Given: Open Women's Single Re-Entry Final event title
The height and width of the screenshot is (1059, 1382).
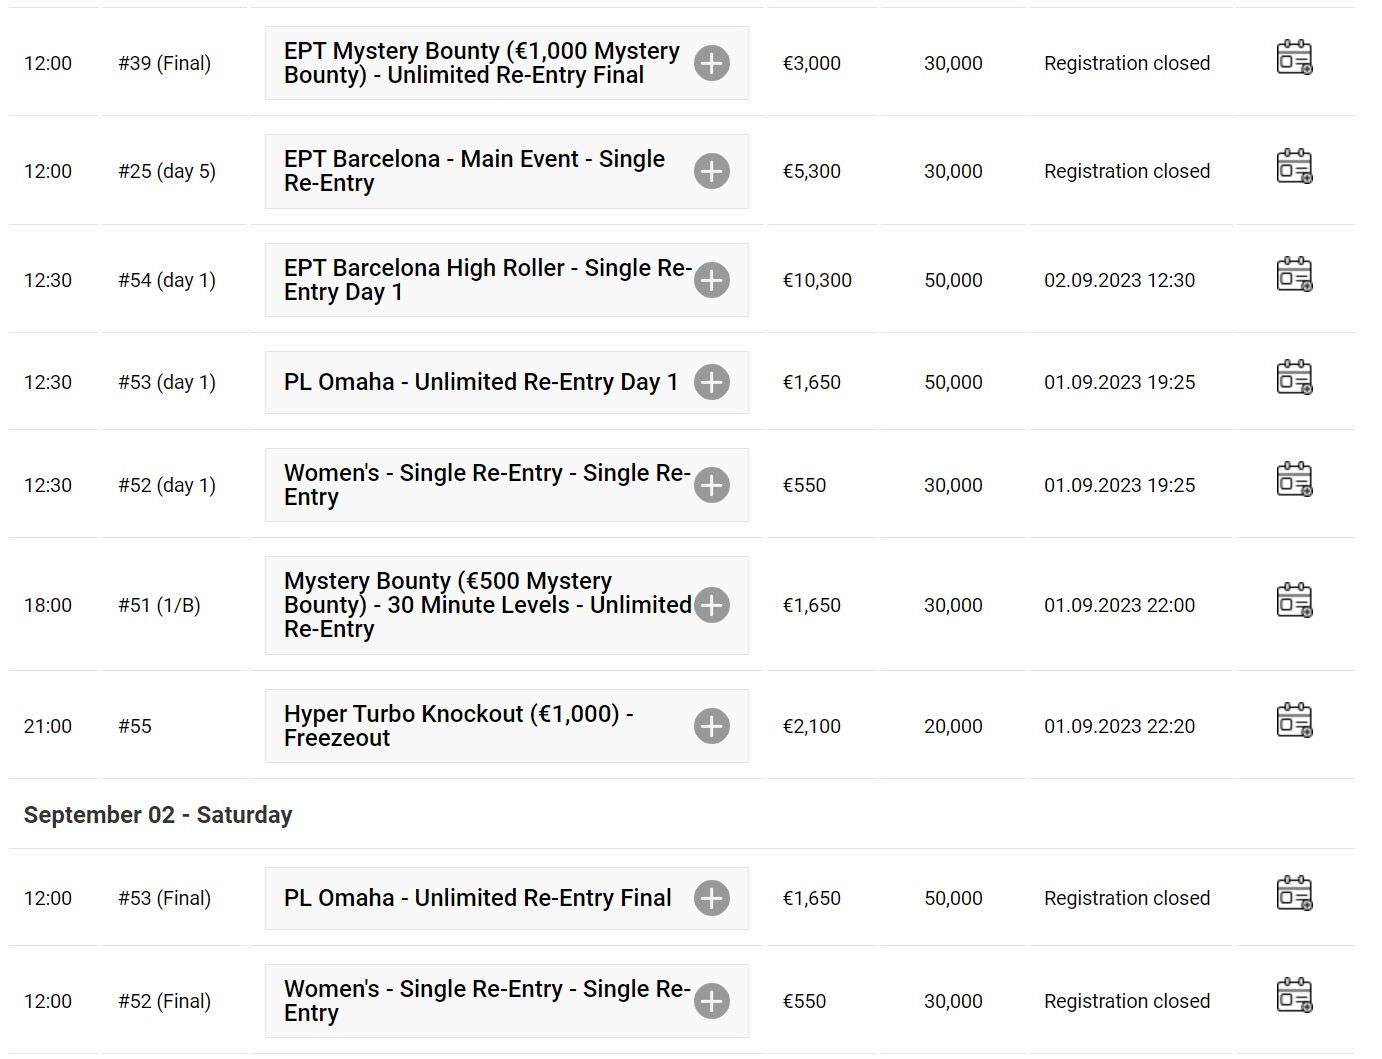Looking at the screenshot, I should (x=487, y=1000).
